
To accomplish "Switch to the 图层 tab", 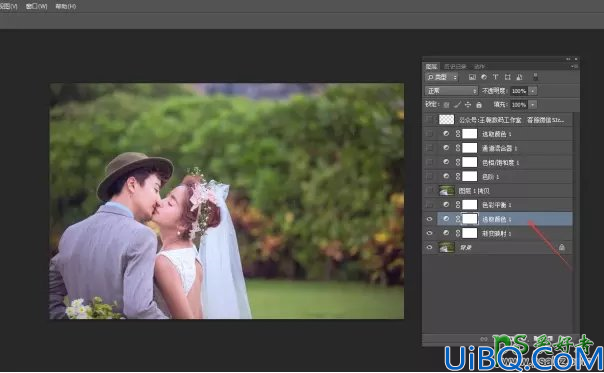I will coord(431,66).
